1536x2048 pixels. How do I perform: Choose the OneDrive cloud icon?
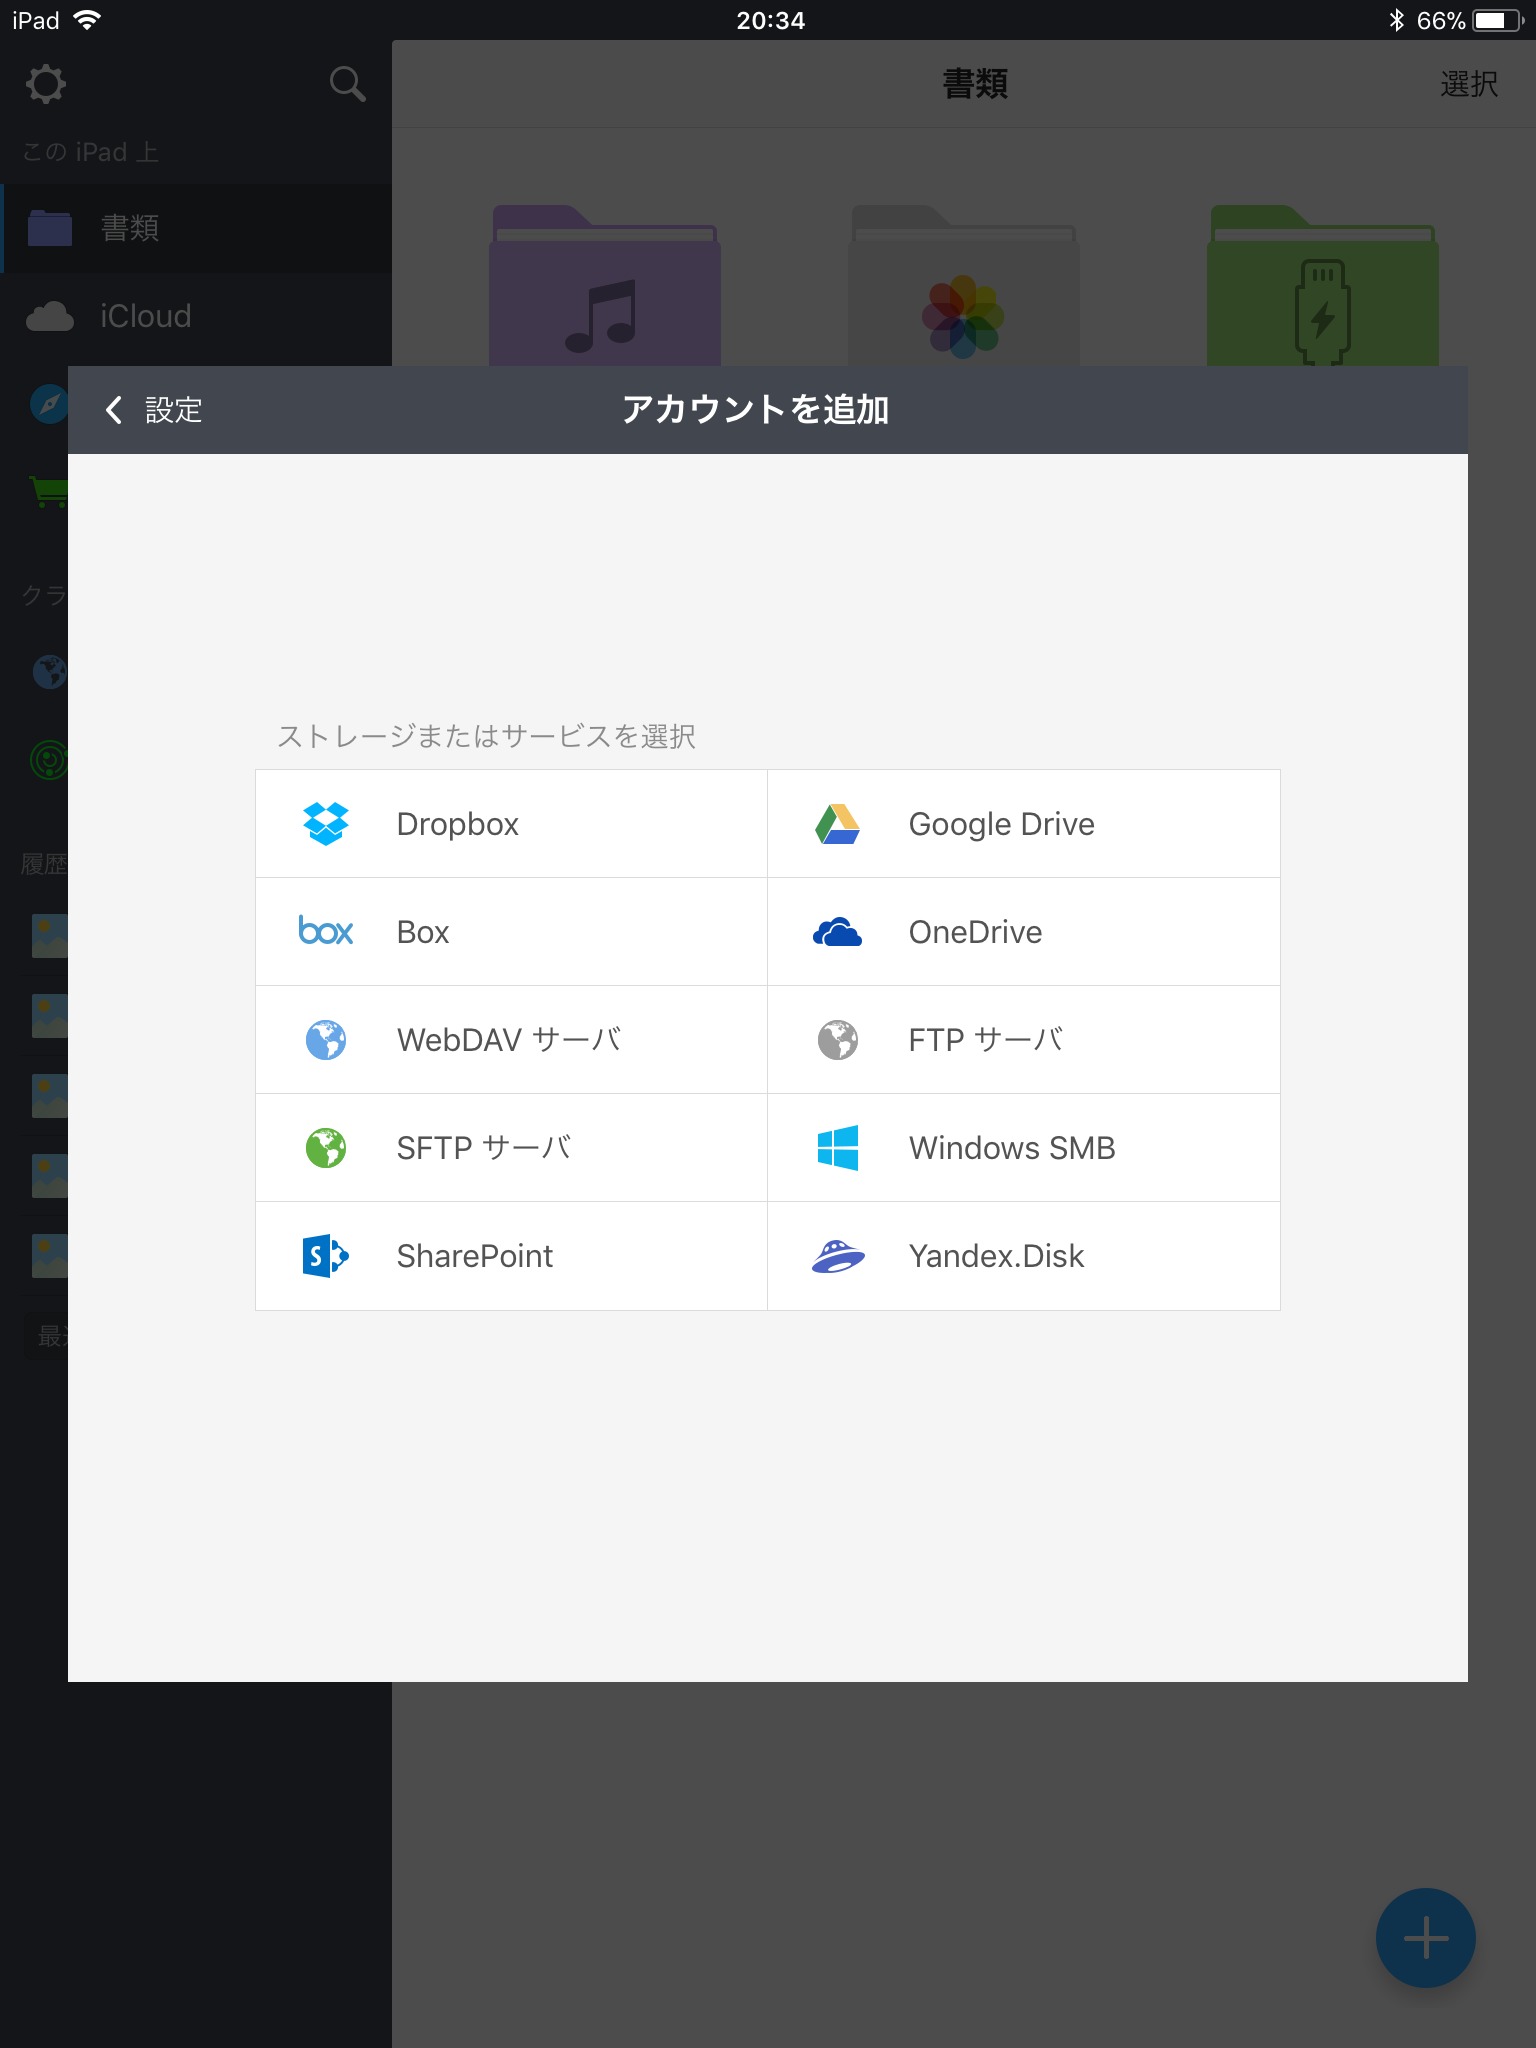point(837,932)
